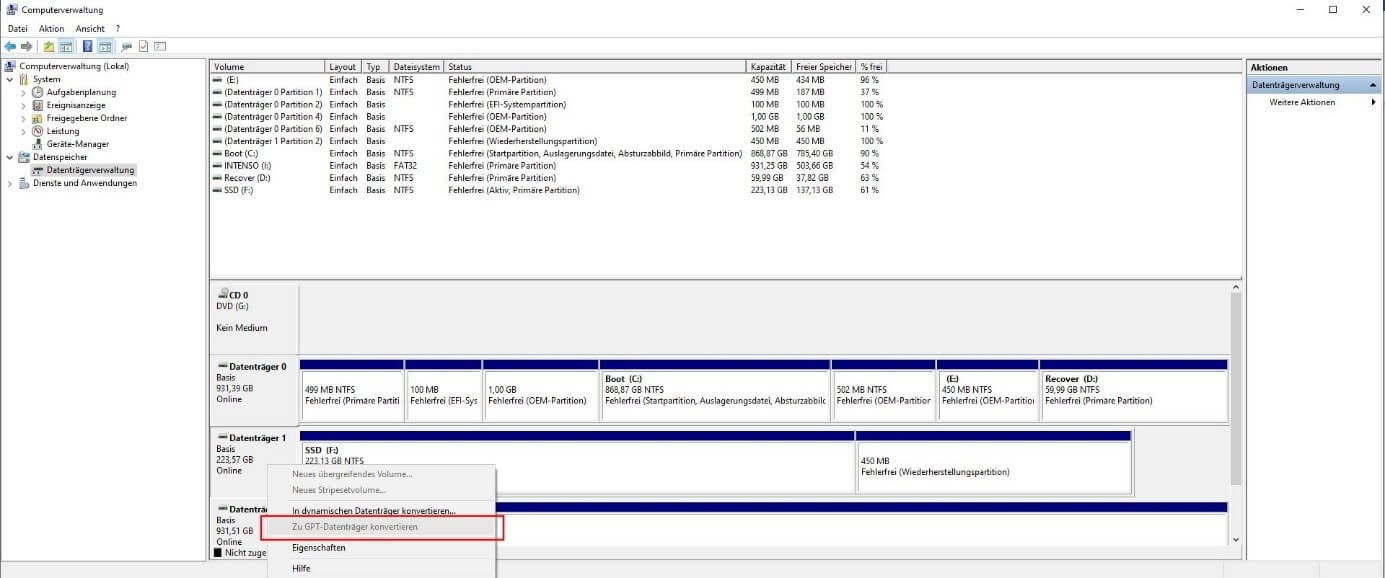Click the disk view vertical scrollbar thumb
This screenshot has width=1385, height=578.
[1236, 390]
